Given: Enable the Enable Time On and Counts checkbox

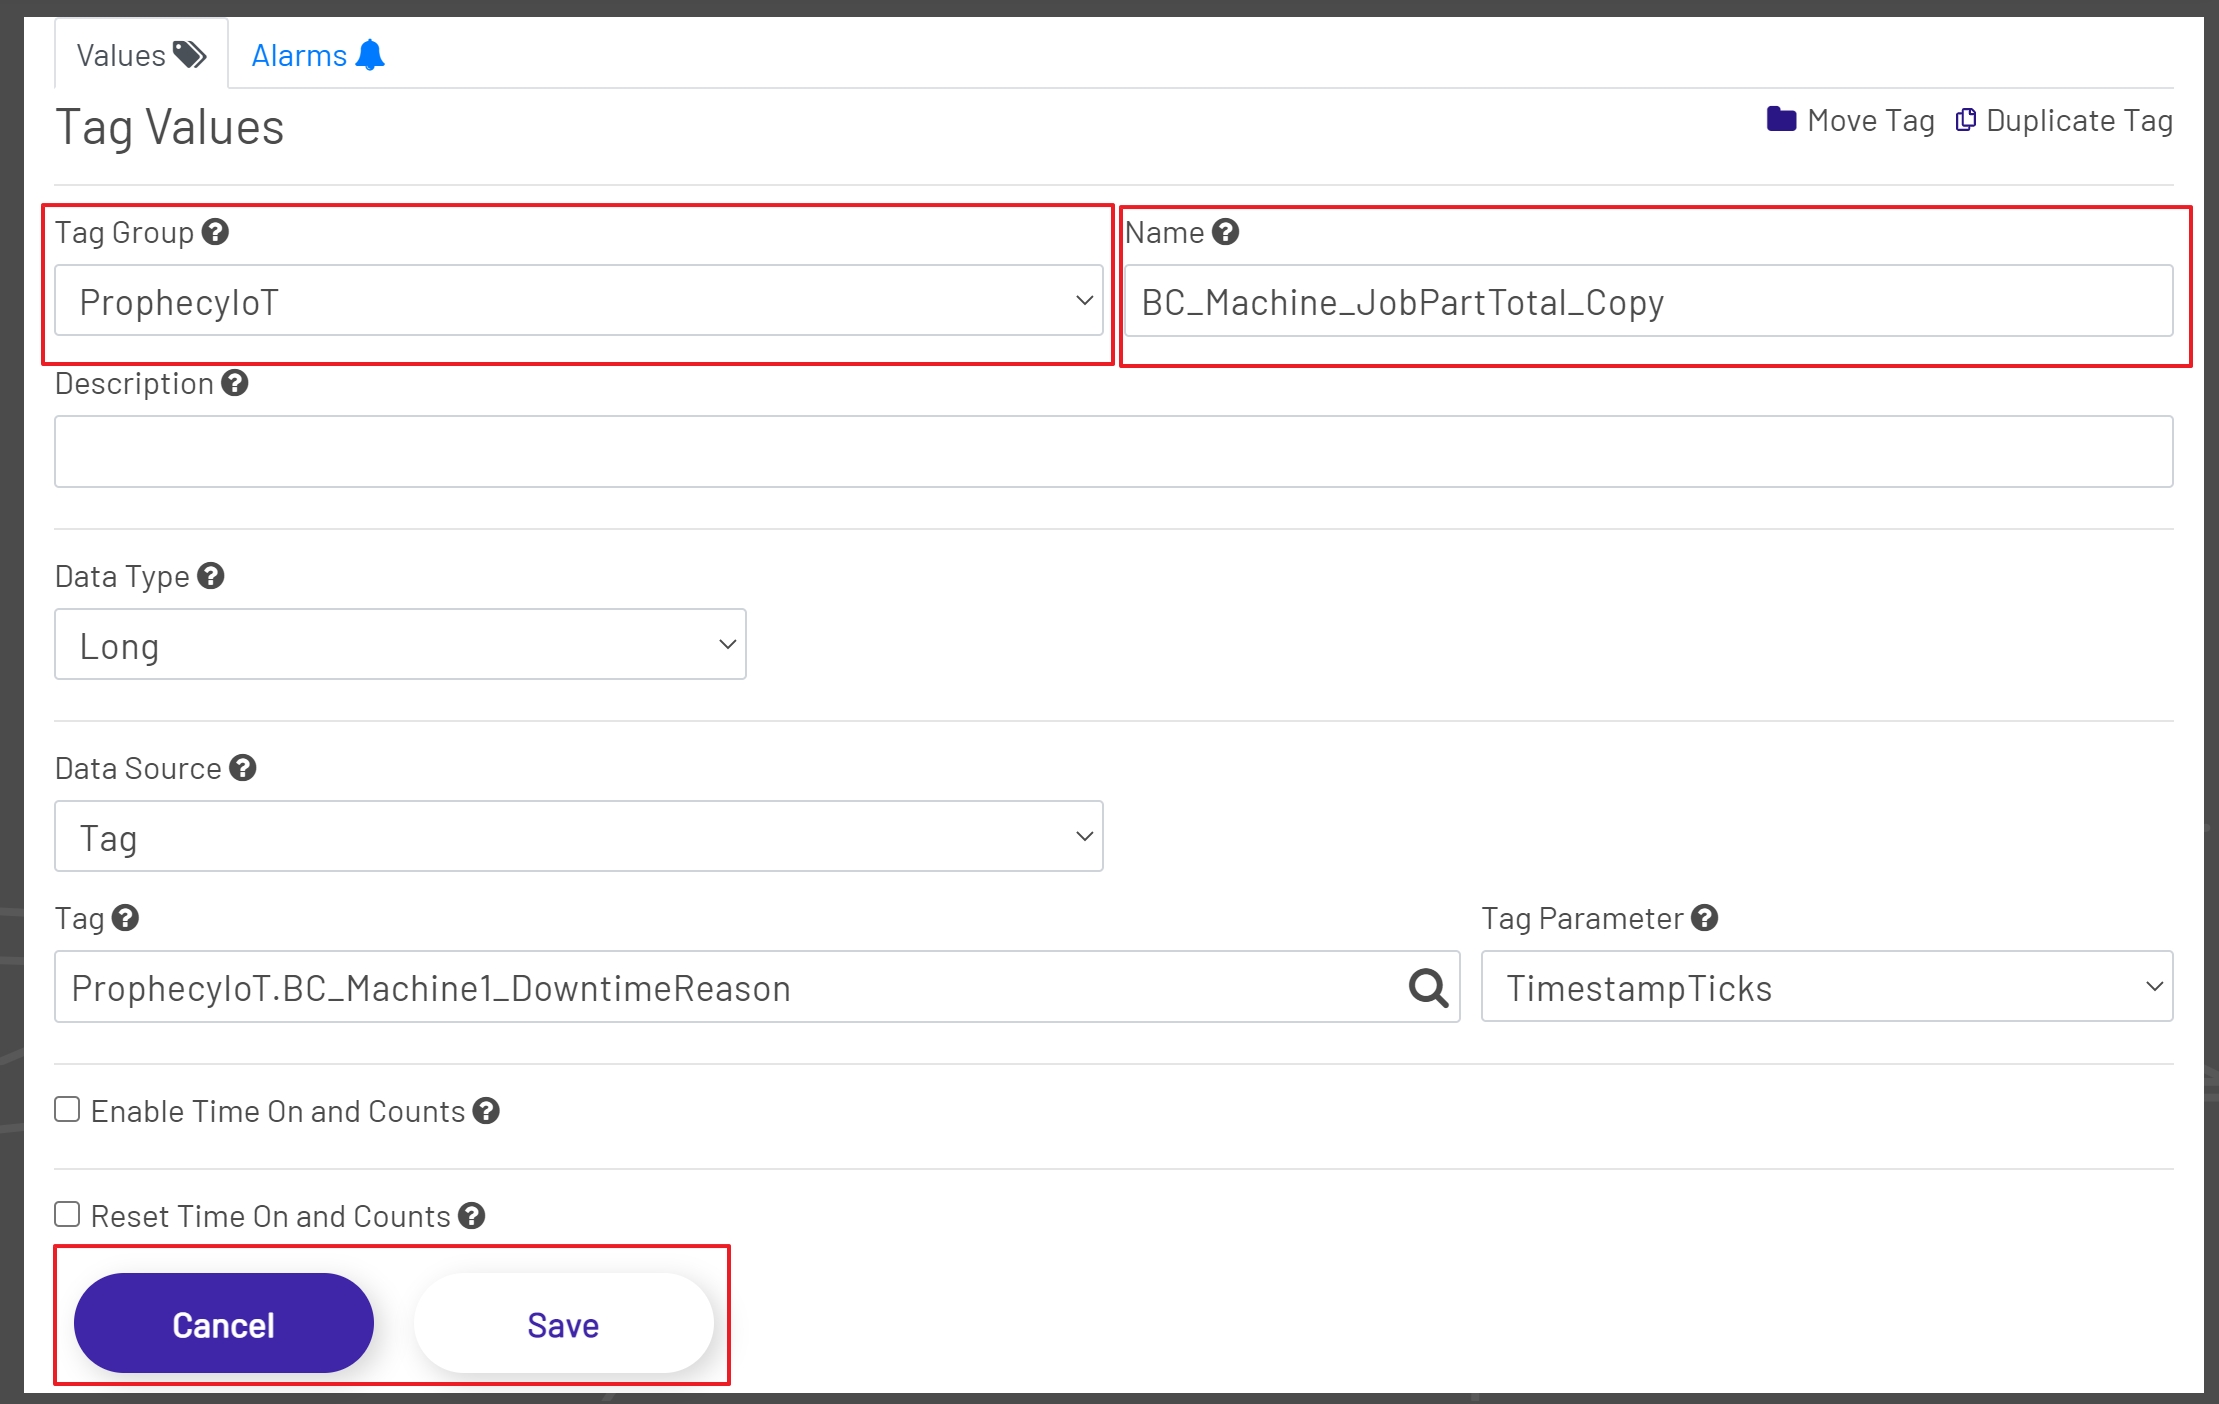Looking at the screenshot, I should 66,1108.
